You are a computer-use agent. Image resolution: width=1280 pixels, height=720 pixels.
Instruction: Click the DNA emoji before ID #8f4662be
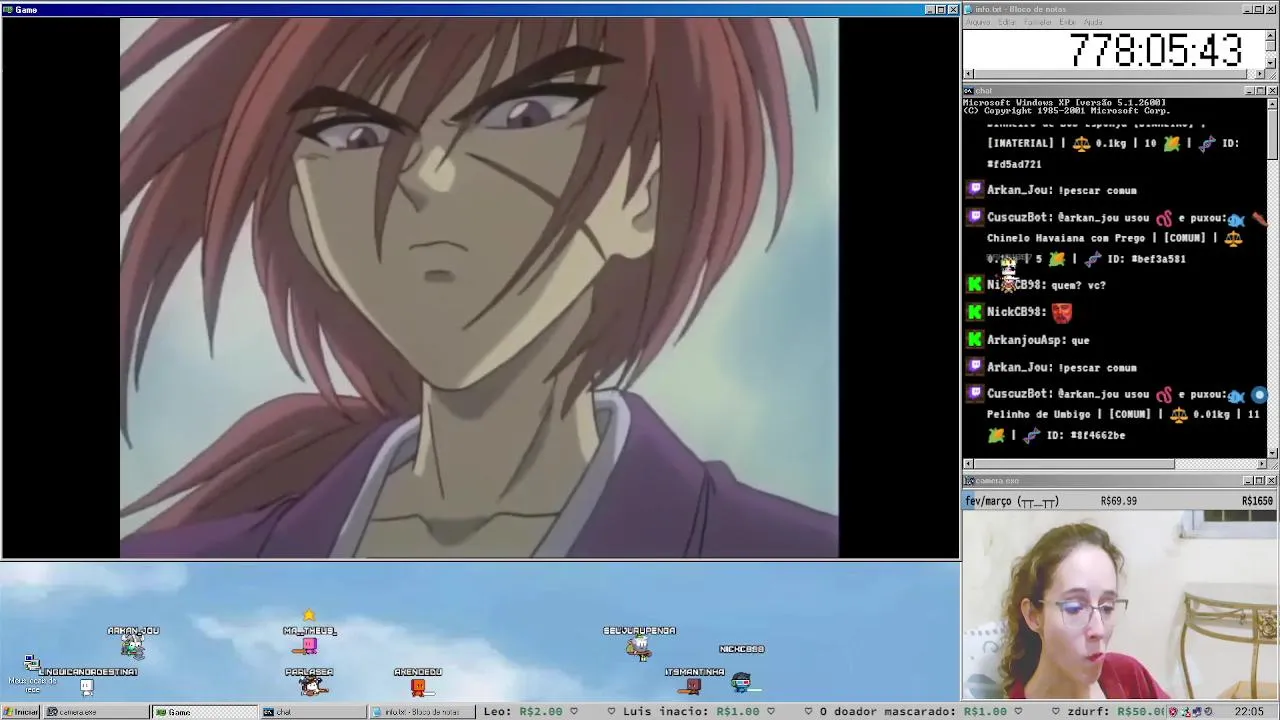tap(1032, 436)
